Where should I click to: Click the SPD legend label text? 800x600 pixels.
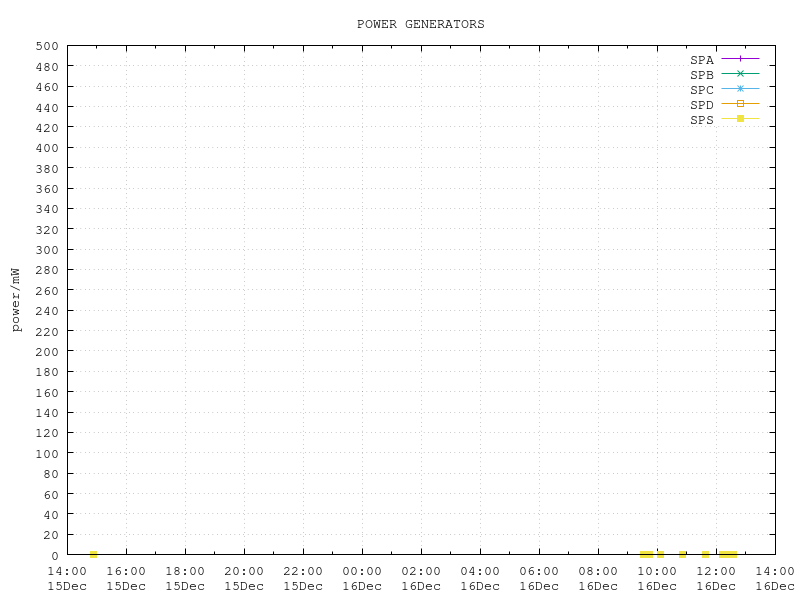(702, 105)
